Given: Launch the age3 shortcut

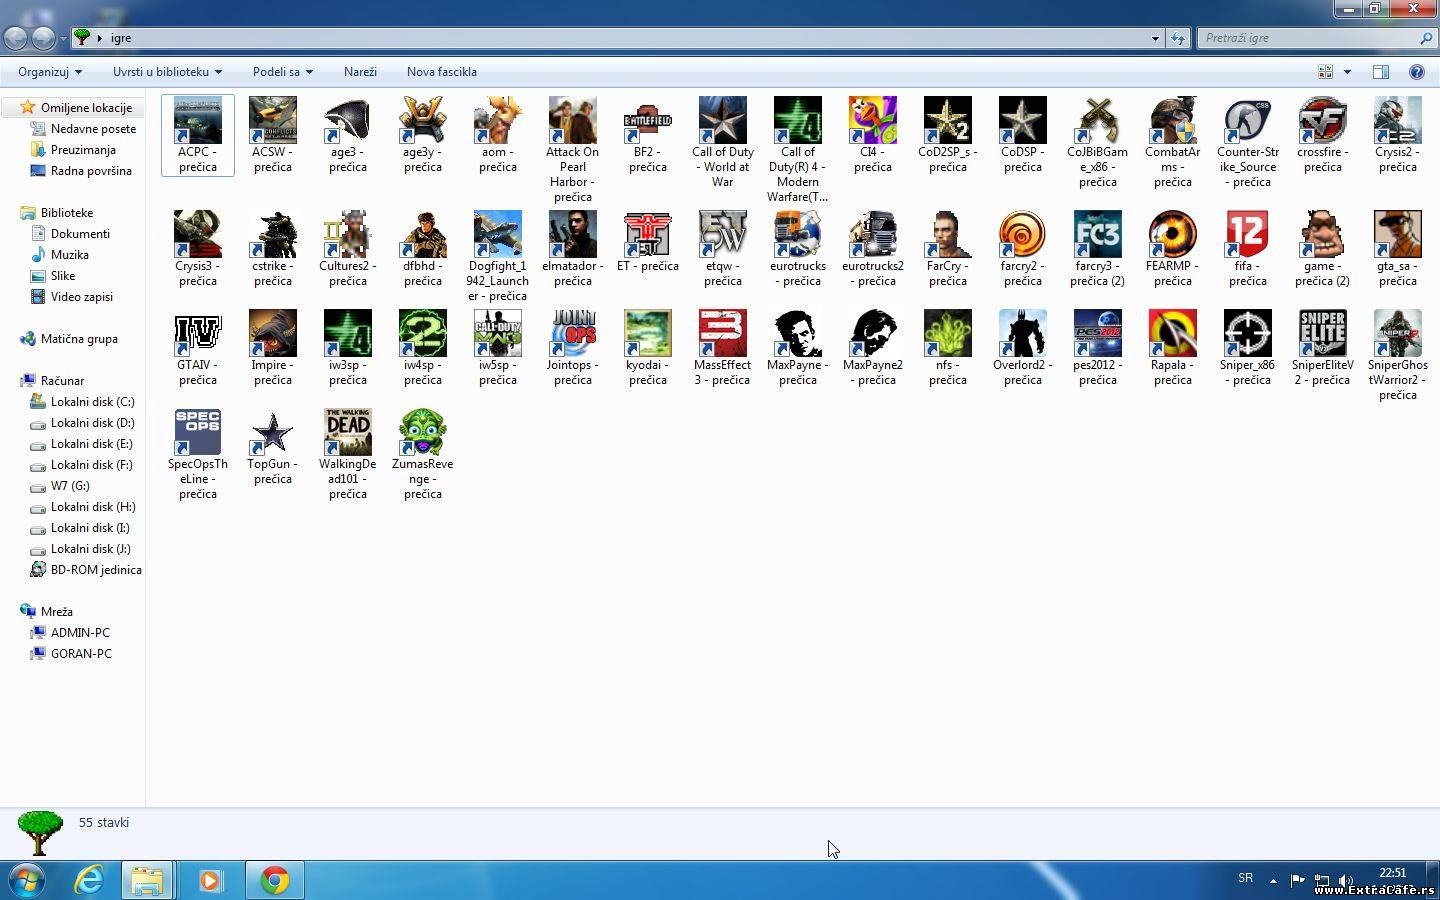Looking at the screenshot, I should pyautogui.click(x=348, y=135).
